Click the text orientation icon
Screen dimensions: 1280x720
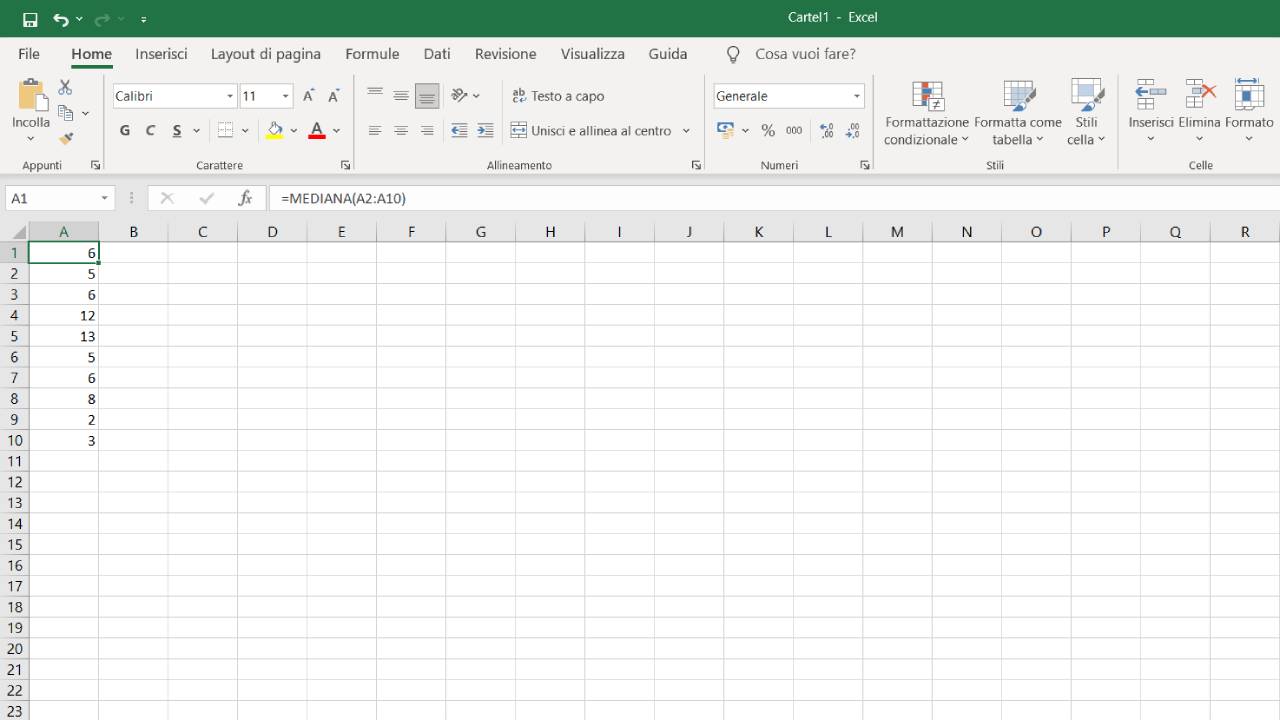459,96
